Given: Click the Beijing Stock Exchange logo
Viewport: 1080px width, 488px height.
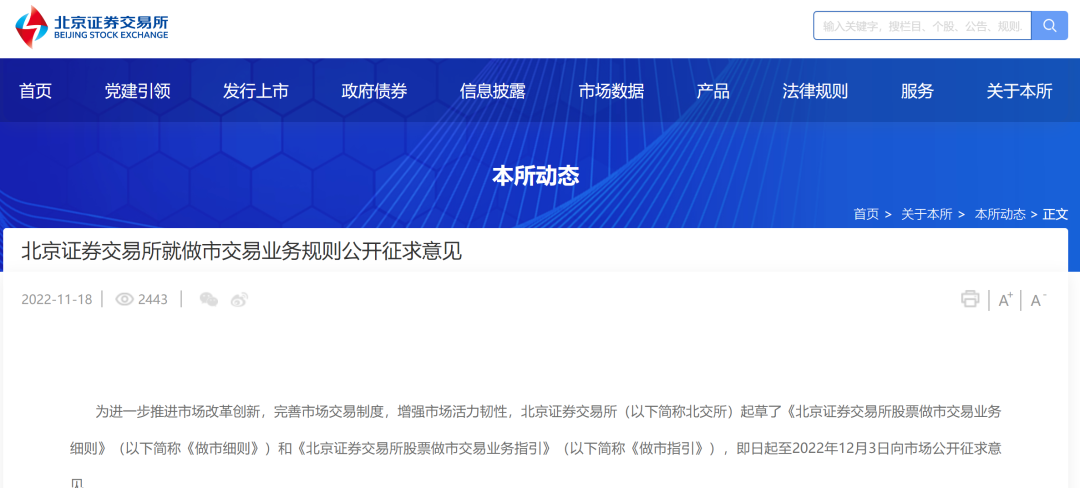Looking at the screenshot, I should [92, 28].
